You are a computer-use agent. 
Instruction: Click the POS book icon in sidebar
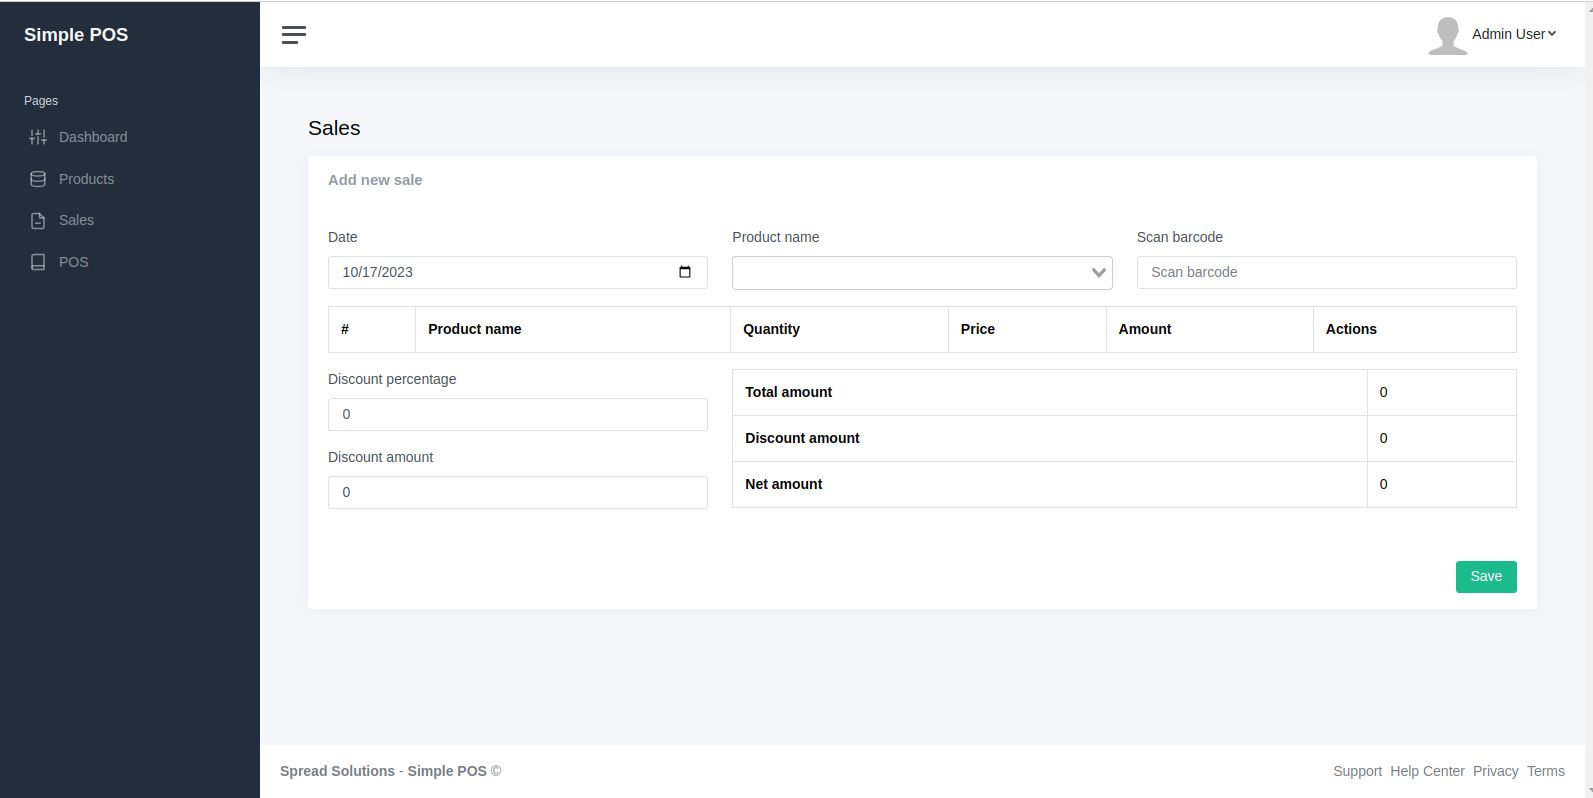[x=38, y=262]
